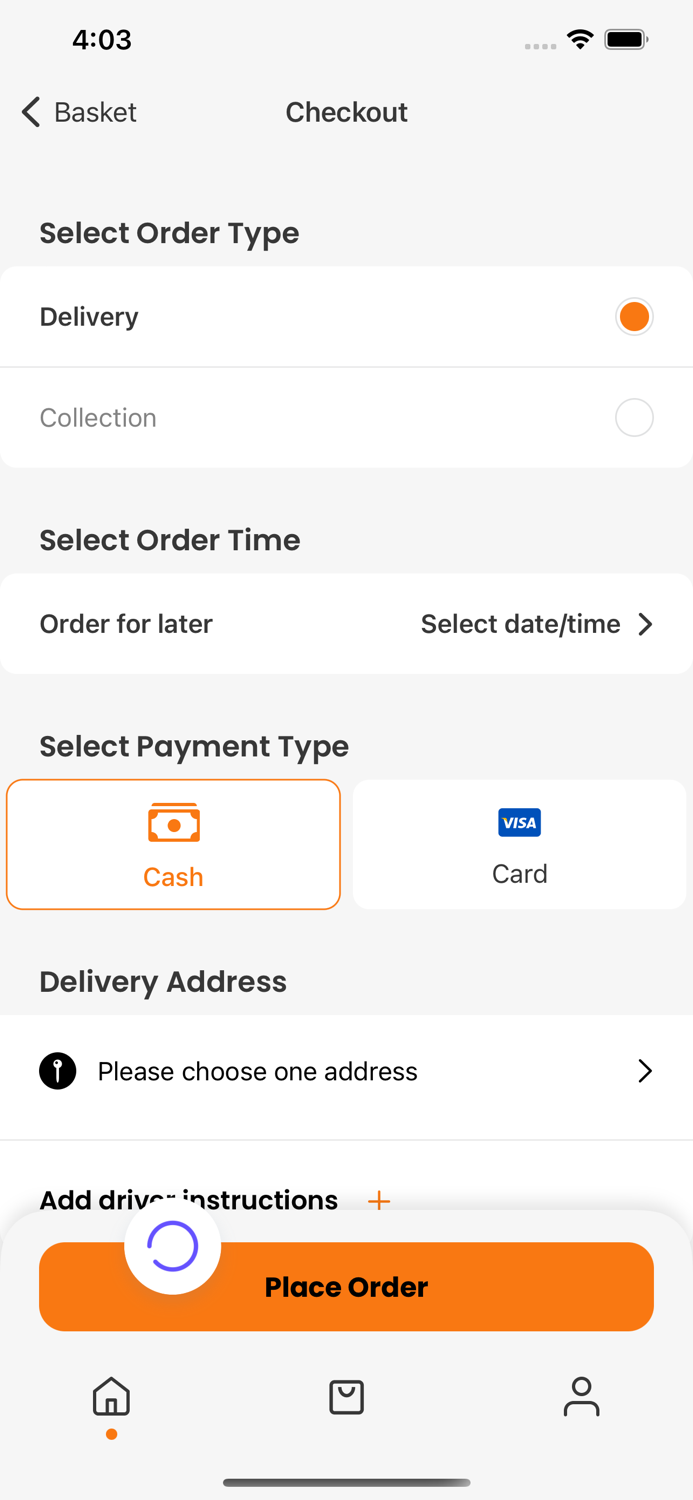Tap the Basket back link

(95, 112)
